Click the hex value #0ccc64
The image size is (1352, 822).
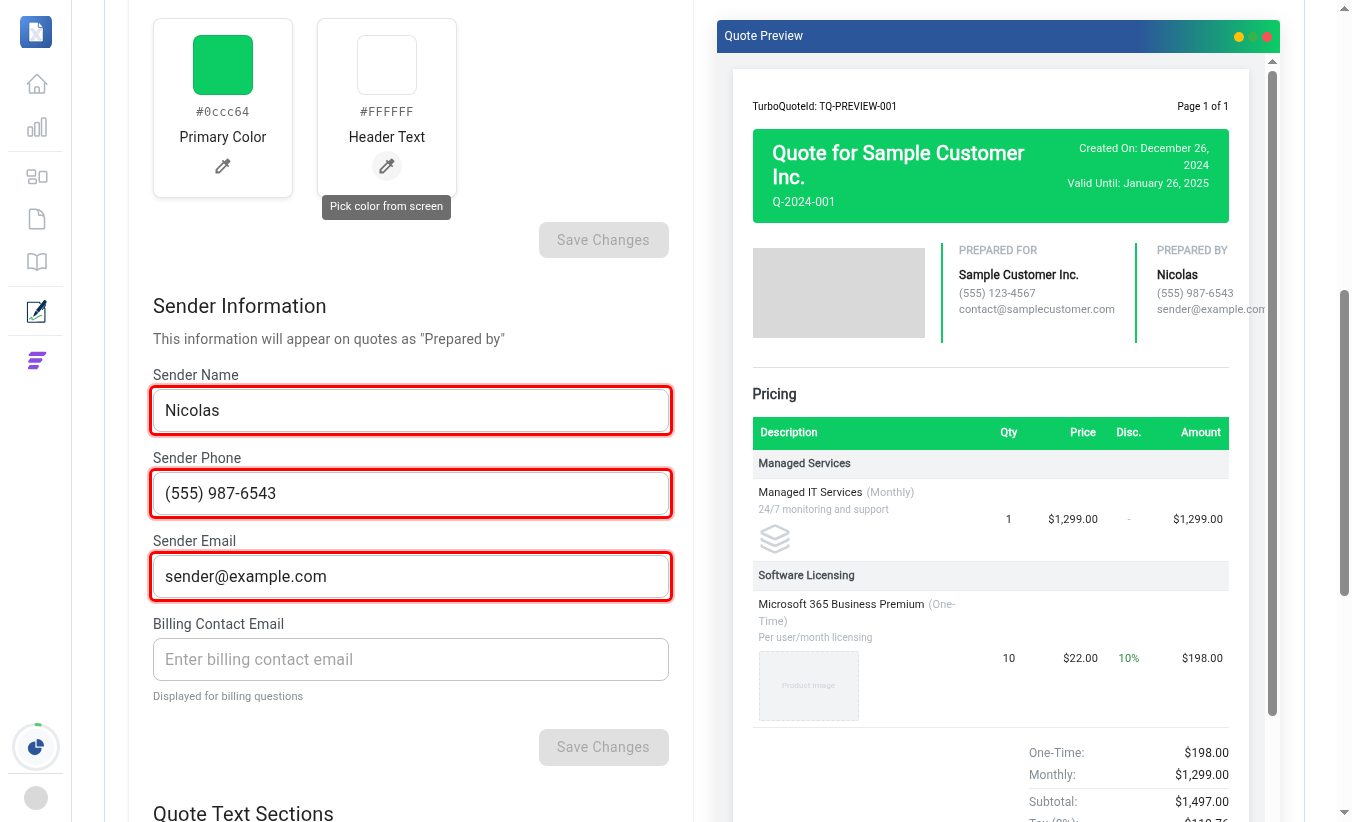coord(223,112)
